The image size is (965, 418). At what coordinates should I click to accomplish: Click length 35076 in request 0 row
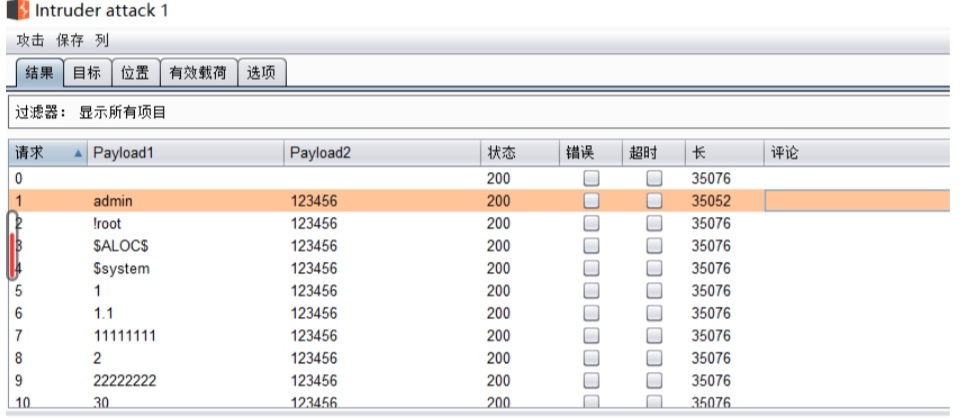711,179
